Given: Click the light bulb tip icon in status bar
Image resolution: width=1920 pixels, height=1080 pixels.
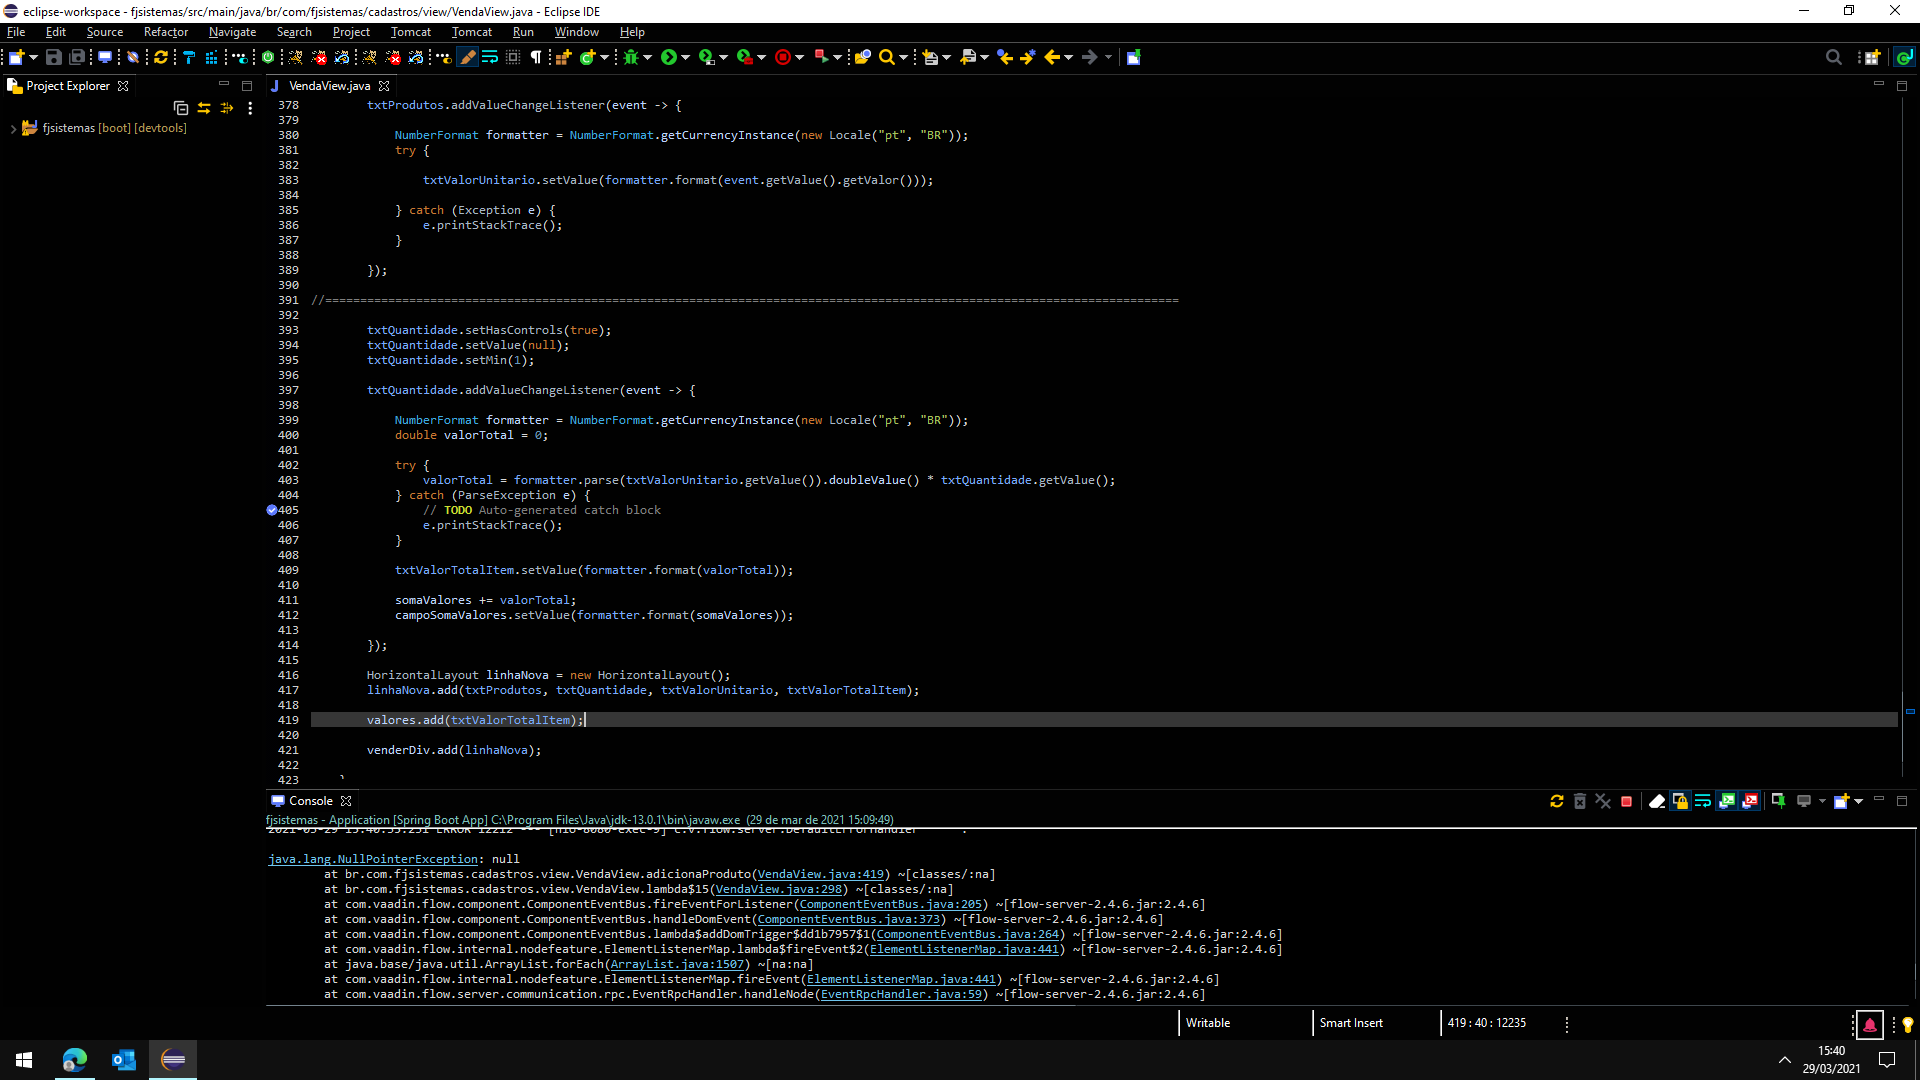Looking at the screenshot, I should coord(1907,1024).
